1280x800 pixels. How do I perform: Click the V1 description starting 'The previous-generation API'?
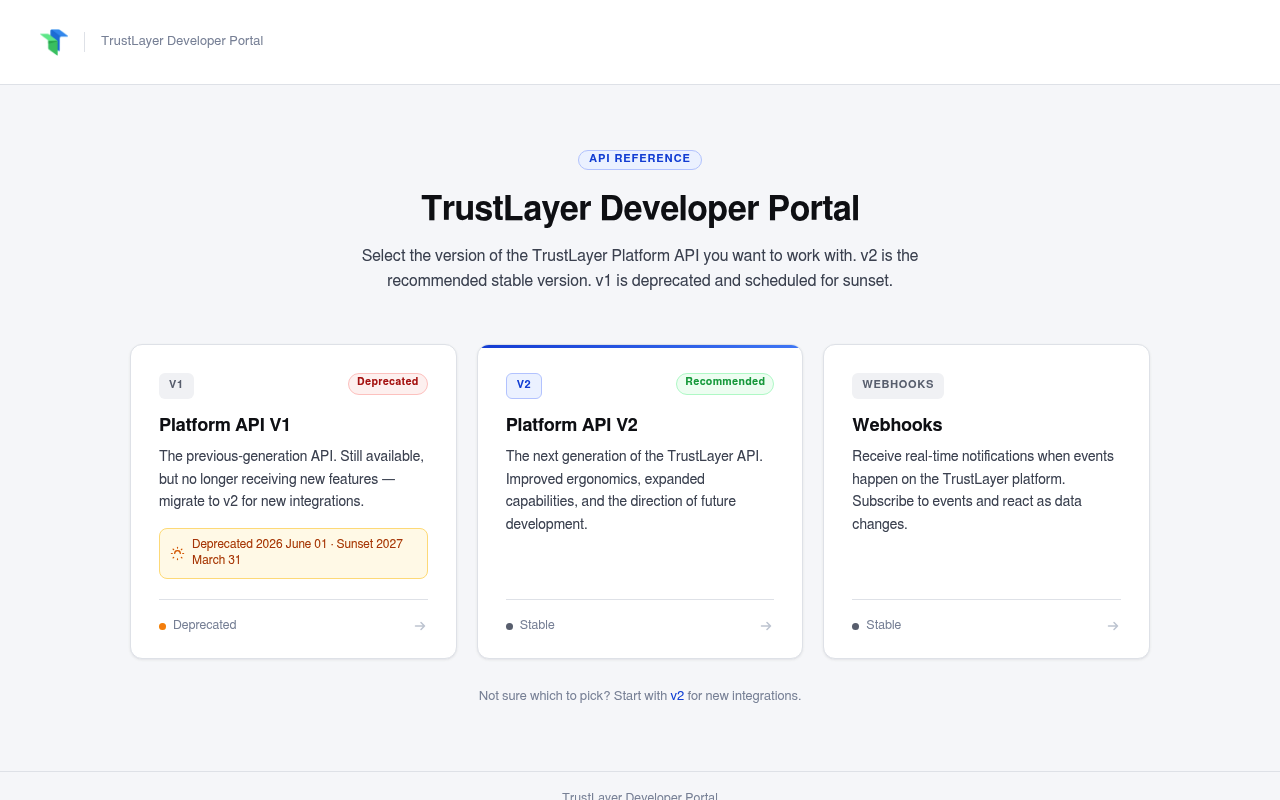[x=293, y=479]
